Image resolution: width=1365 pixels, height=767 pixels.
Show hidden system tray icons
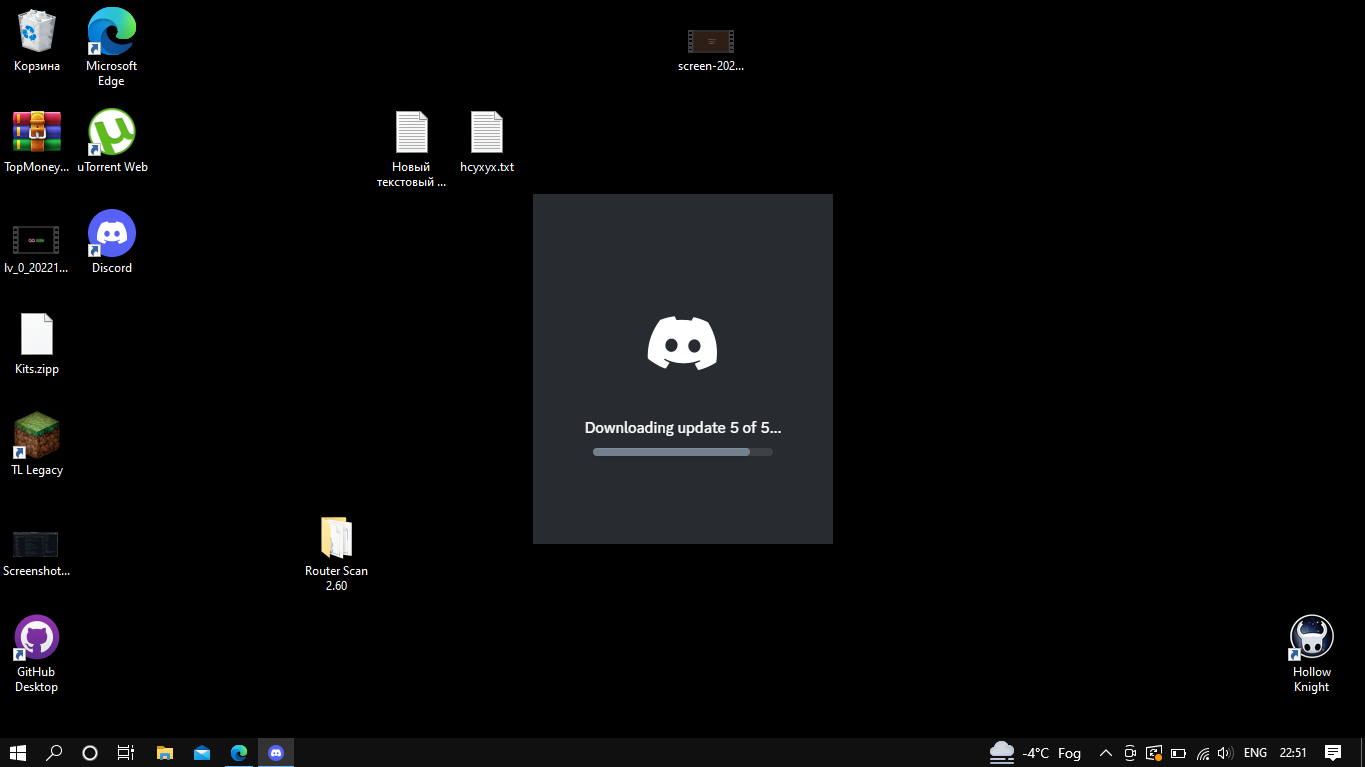point(1106,753)
